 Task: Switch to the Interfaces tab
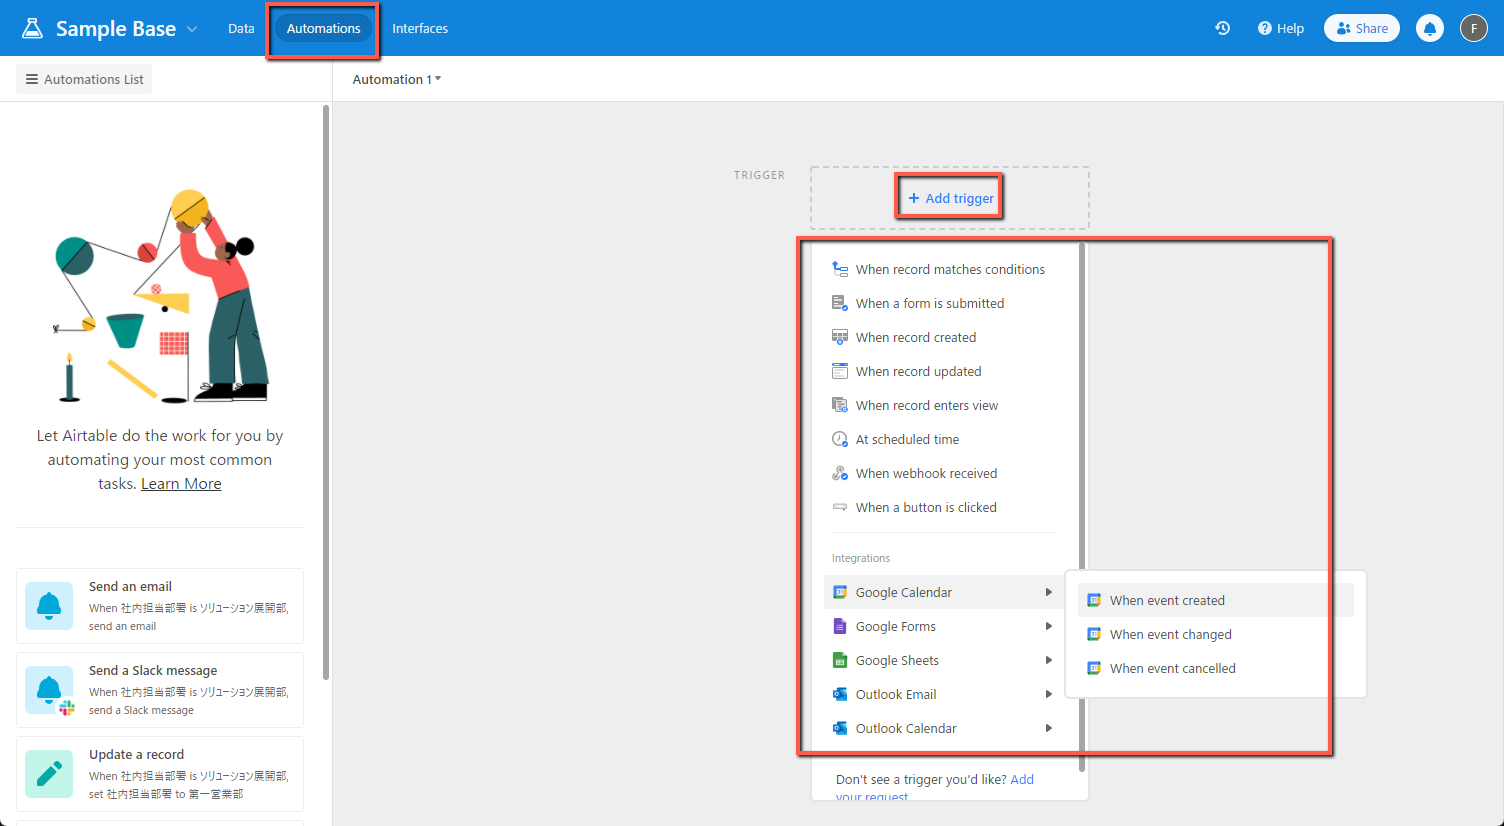(x=419, y=28)
